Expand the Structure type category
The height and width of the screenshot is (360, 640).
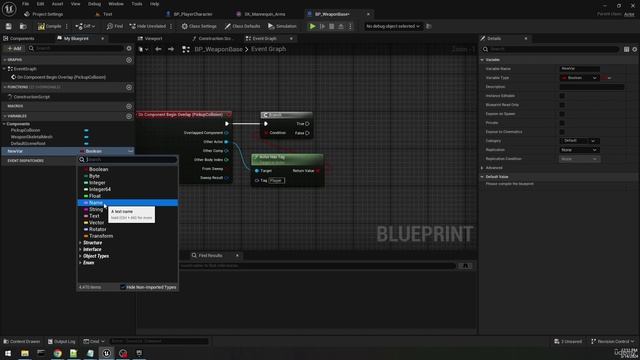coord(80,243)
